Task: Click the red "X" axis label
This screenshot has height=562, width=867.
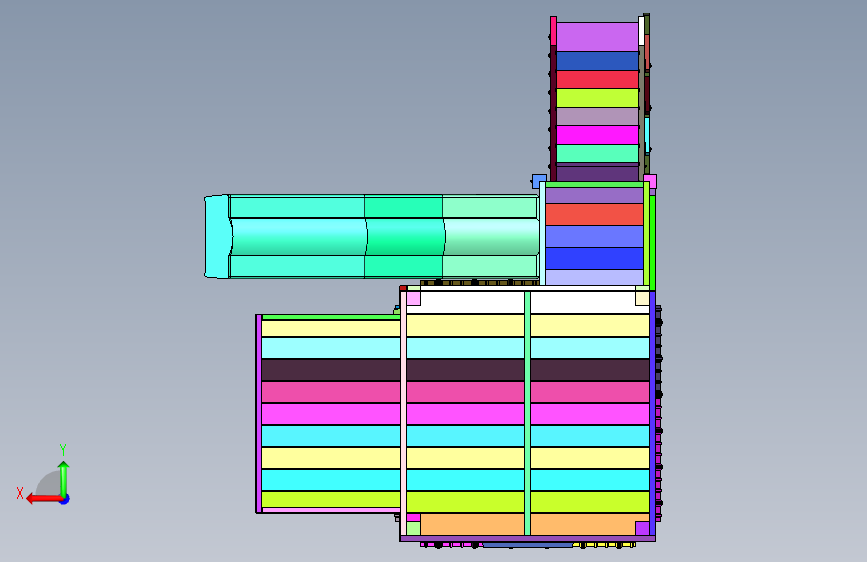Action: click(20, 493)
